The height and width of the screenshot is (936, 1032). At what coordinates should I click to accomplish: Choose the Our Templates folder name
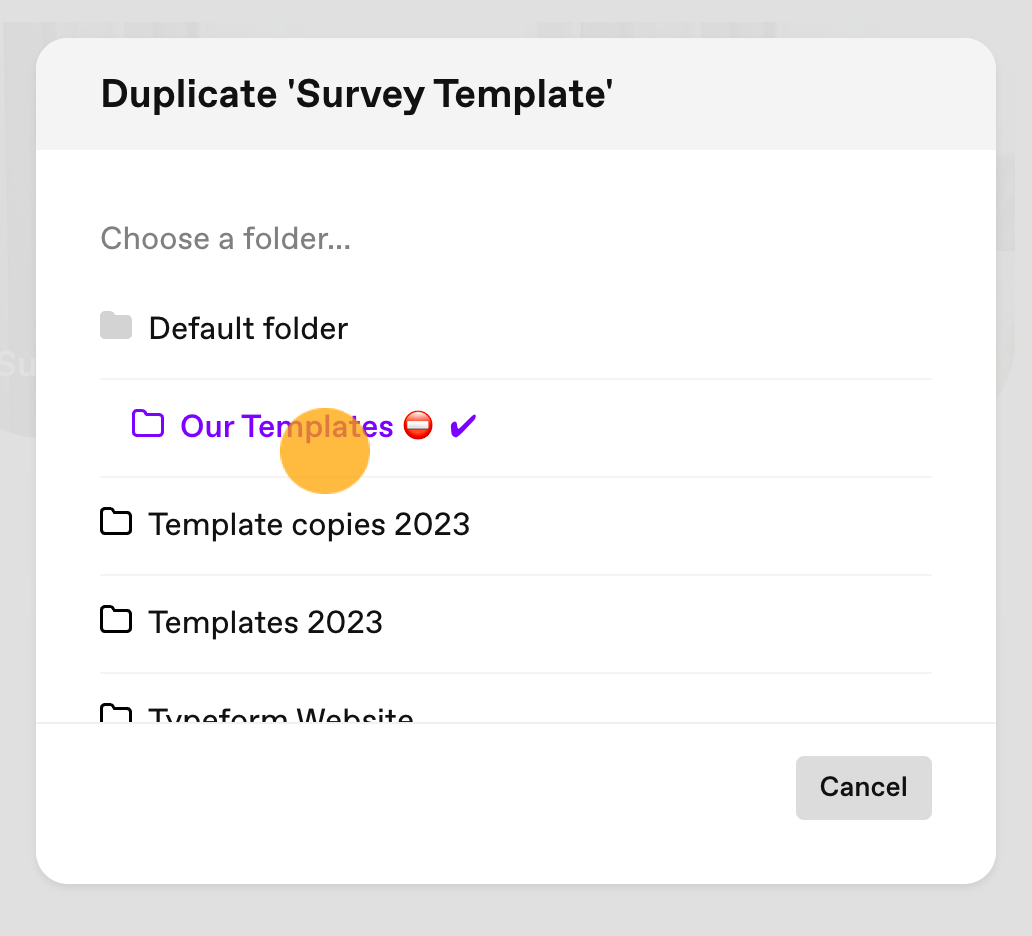(287, 427)
